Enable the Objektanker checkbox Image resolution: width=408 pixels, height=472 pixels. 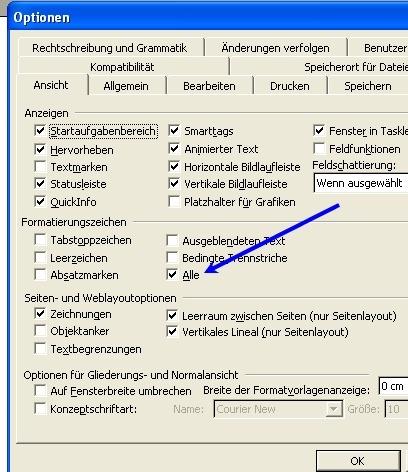pyautogui.click(x=40, y=331)
